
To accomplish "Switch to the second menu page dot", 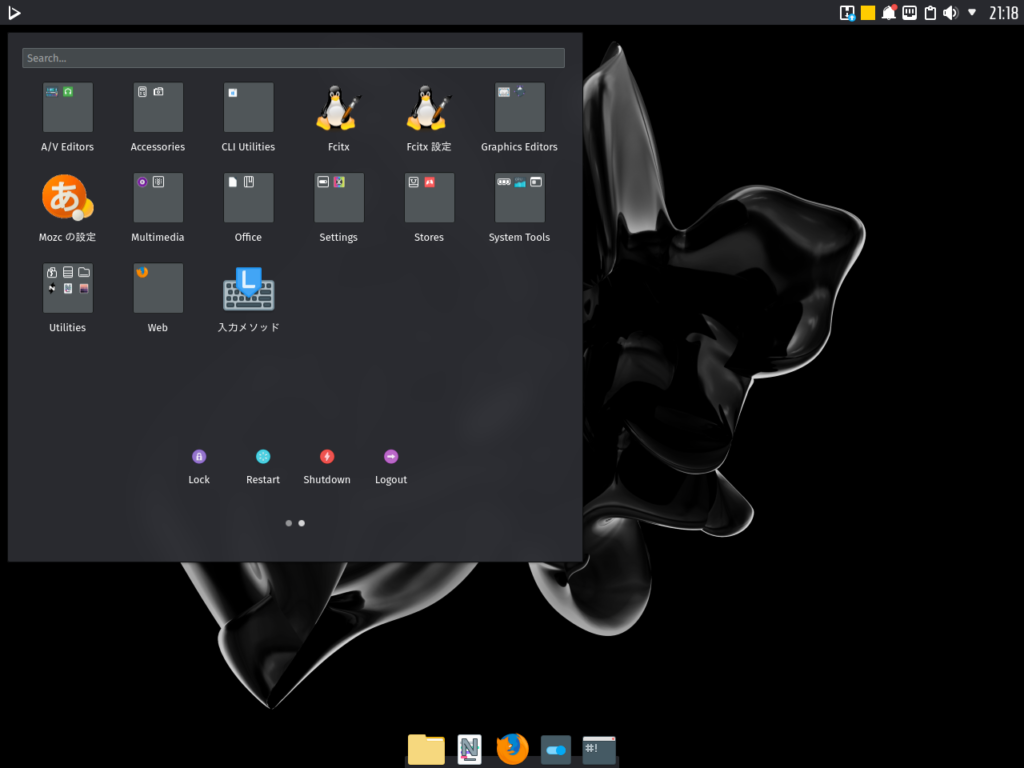I will click(x=301, y=522).
